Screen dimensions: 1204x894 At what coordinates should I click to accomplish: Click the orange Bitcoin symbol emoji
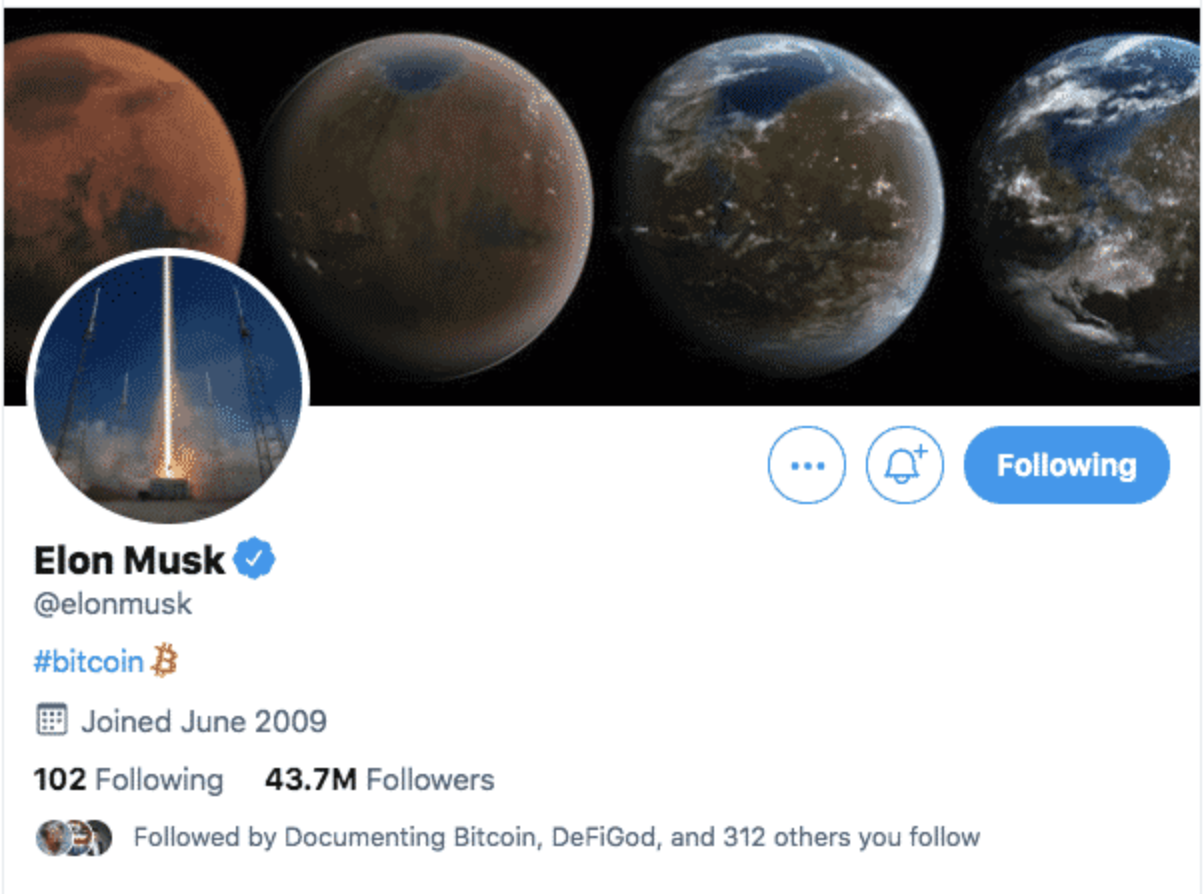[164, 660]
